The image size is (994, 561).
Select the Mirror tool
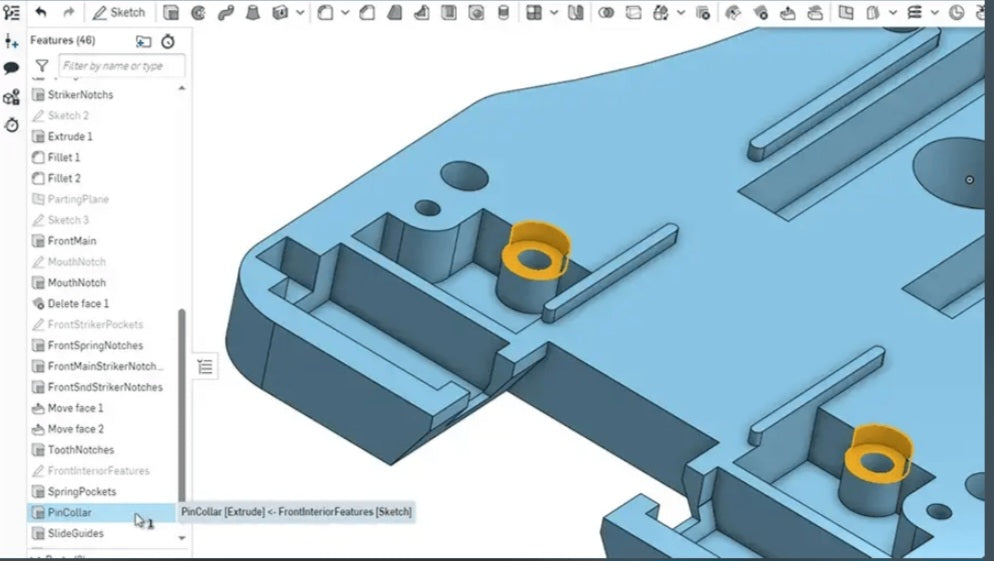[576, 13]
